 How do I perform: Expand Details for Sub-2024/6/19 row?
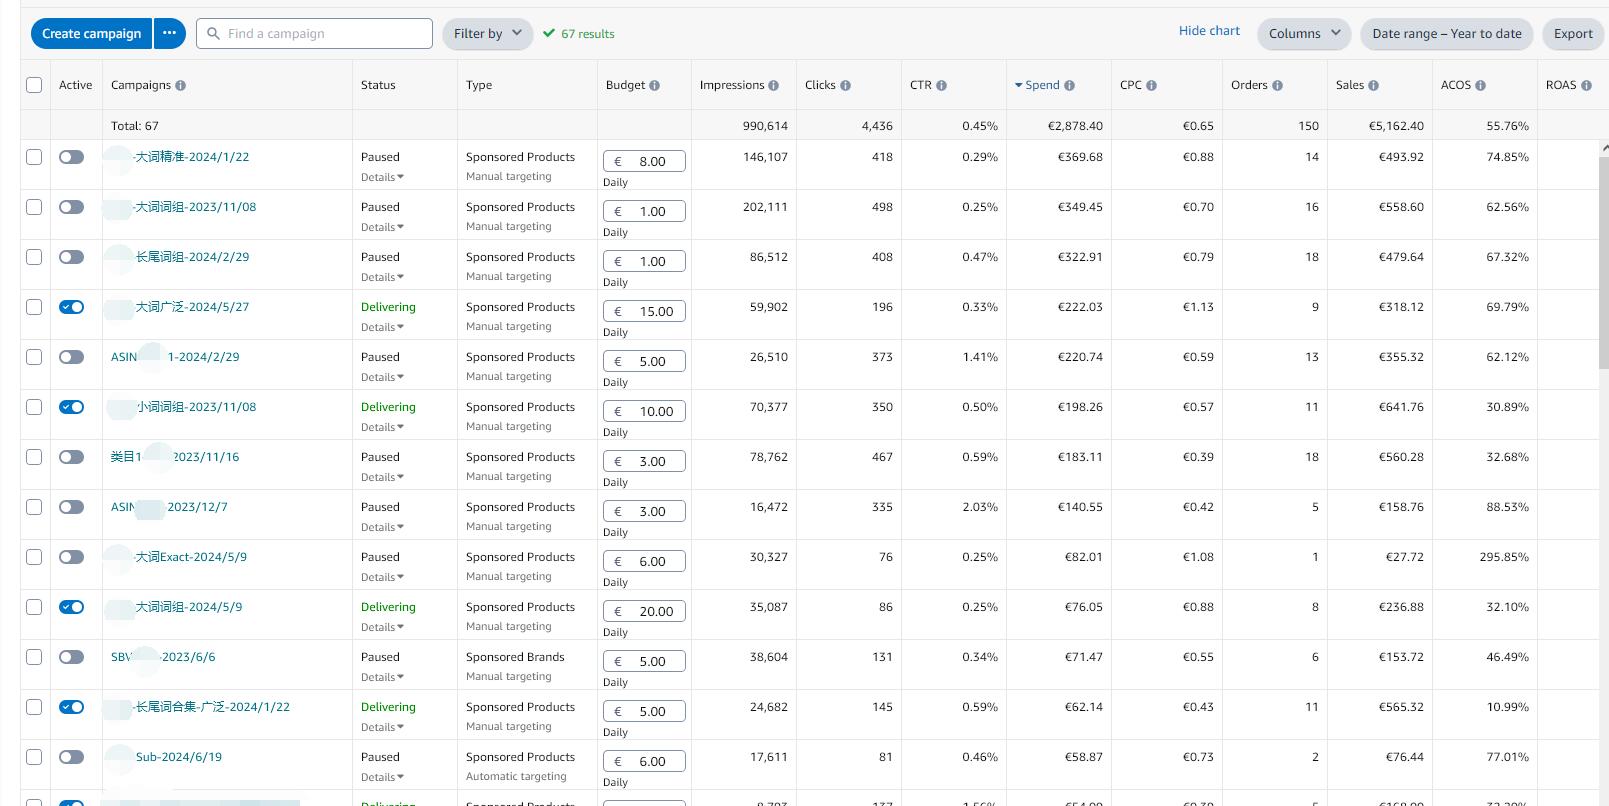[382, 777]
